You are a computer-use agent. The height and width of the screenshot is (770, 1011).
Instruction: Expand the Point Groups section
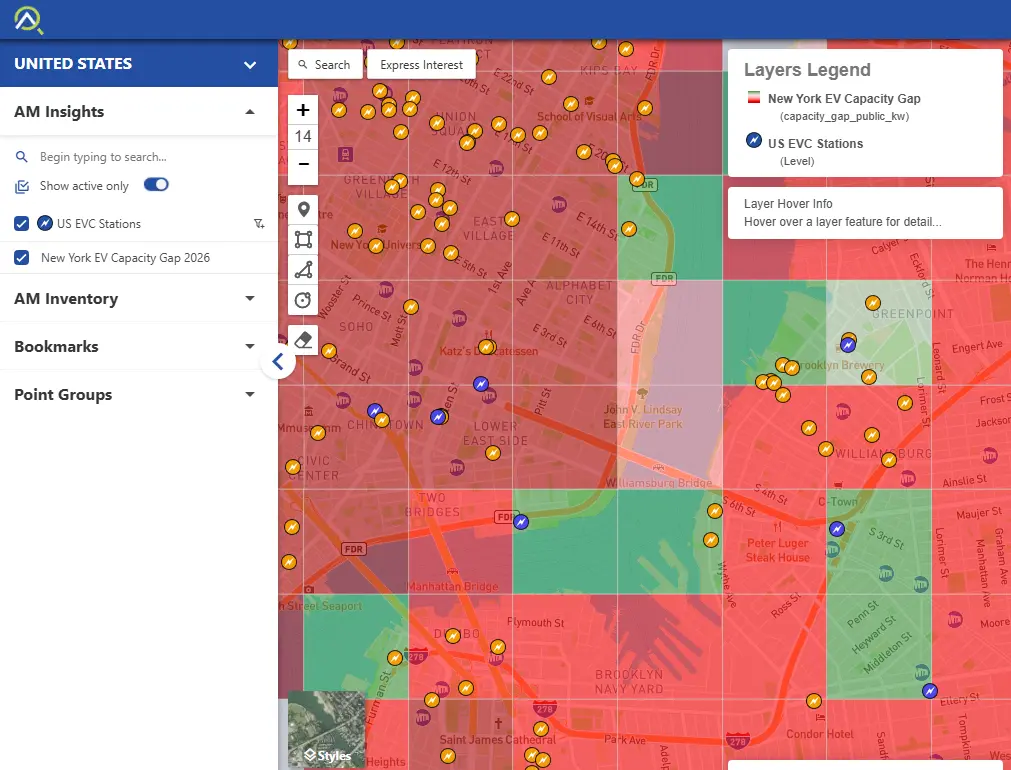click(x=249, y=395)
